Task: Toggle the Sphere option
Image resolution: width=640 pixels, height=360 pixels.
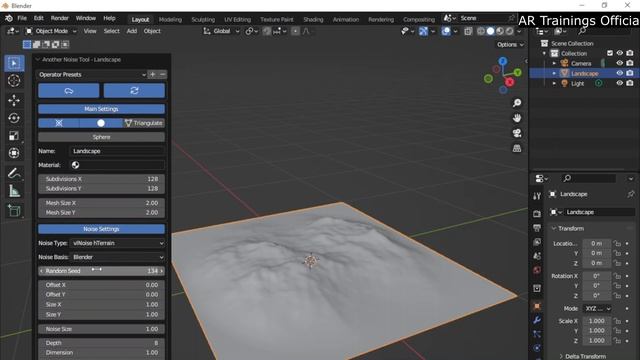Action: point(101,137)
